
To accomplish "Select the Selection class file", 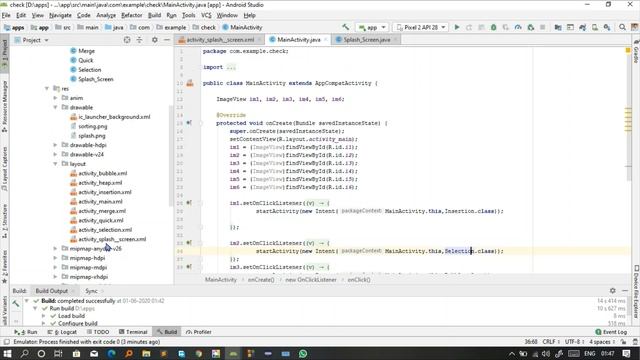I will (x=89, y=70).
